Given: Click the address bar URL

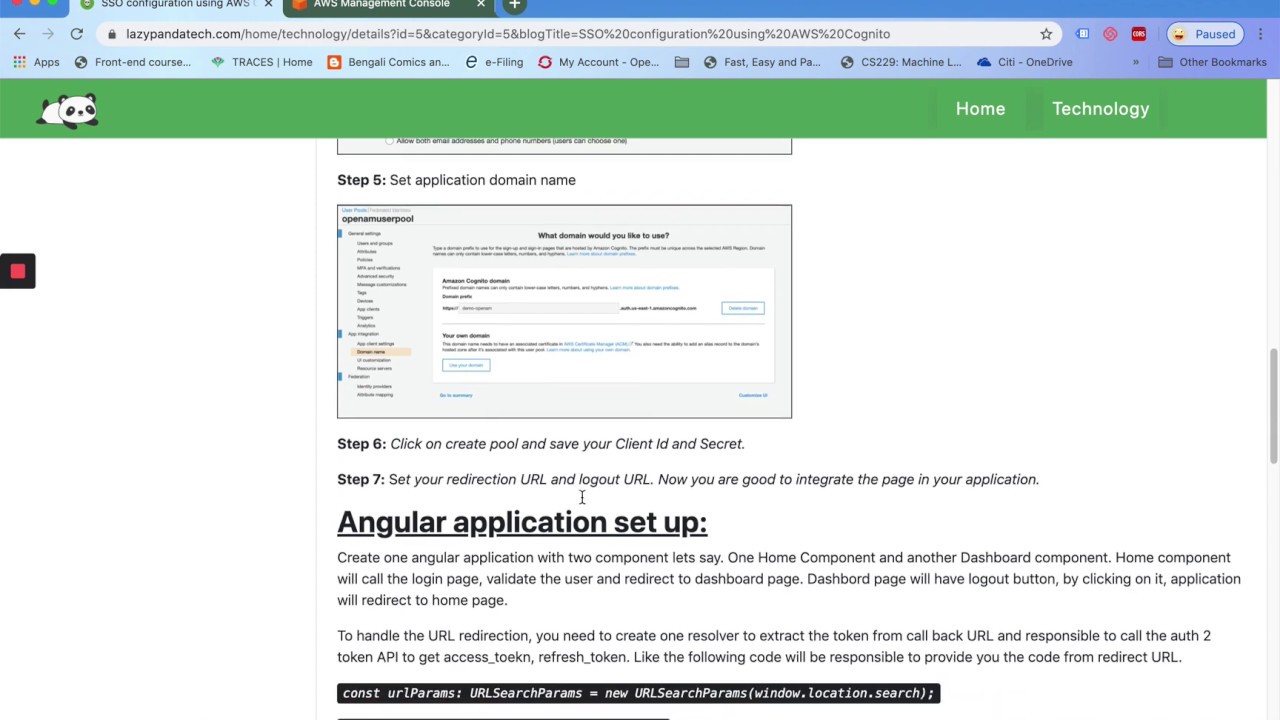Looking at the screenshot, I should [x=508, y=34].
